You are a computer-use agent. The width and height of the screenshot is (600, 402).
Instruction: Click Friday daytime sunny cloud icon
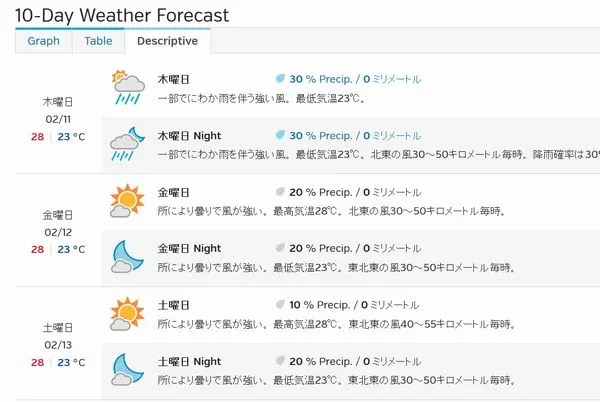coord(127,201)
